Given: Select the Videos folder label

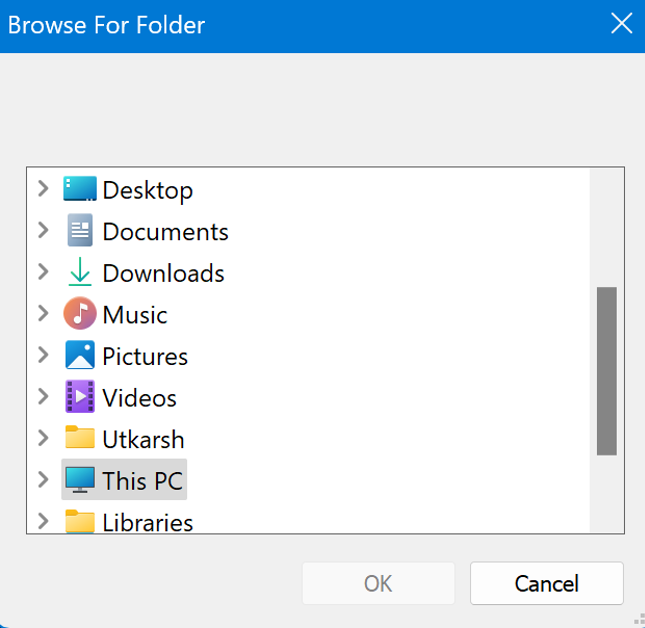Looking at the screenshot, I should (x=139, y=398).
